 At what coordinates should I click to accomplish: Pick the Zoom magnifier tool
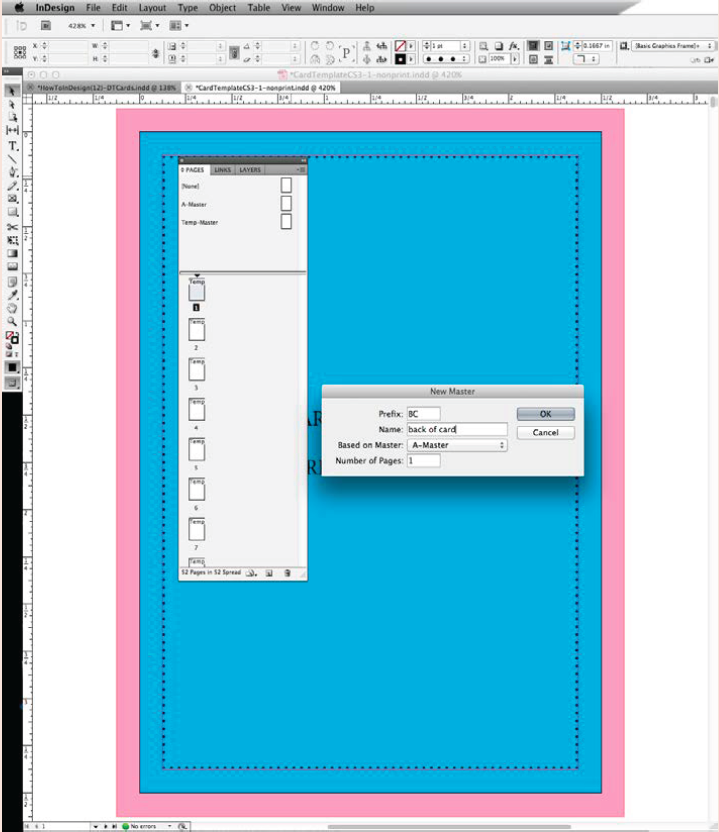click(13, 321)
